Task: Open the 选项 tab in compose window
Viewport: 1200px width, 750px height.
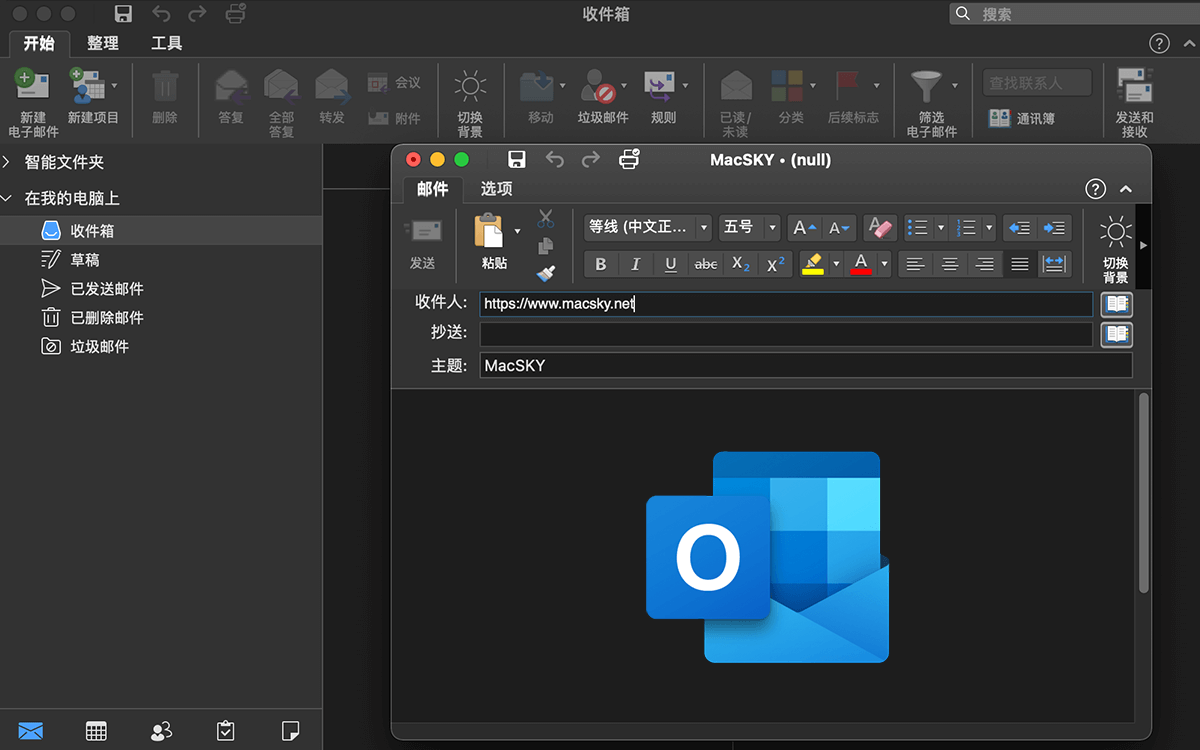Action: 496,189
